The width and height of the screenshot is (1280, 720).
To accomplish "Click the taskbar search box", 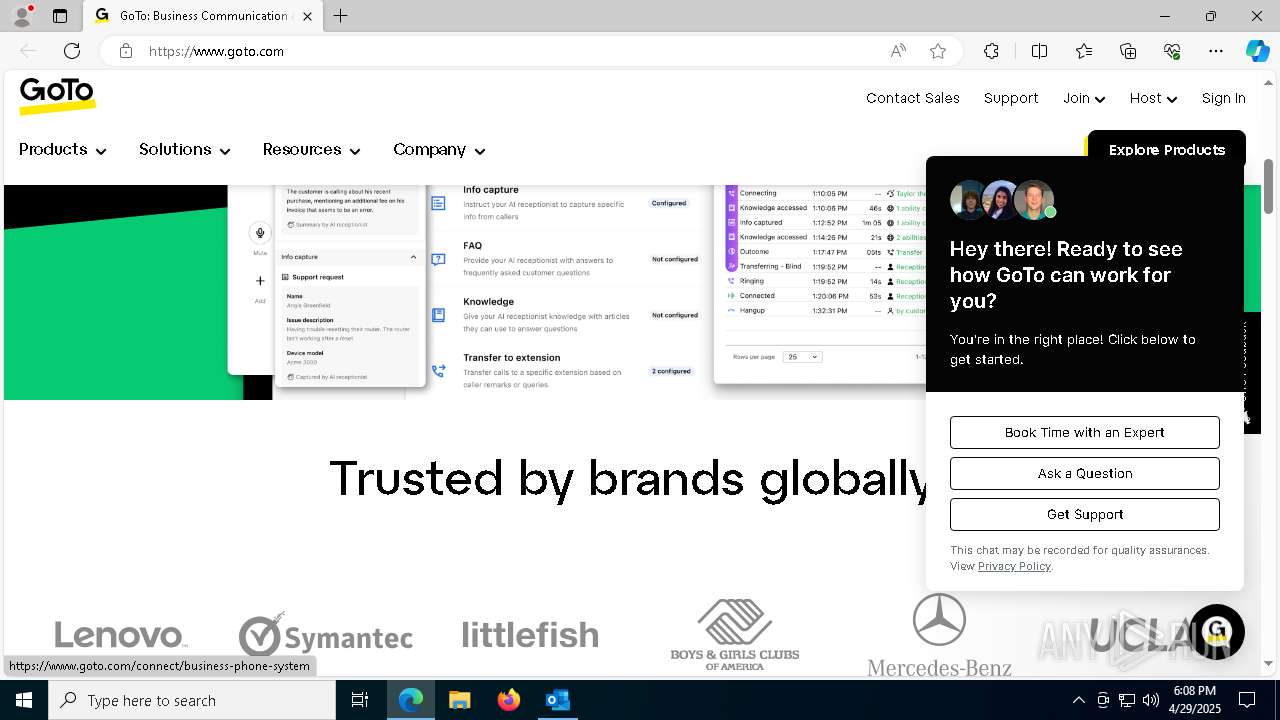I will tap(192, 700).
